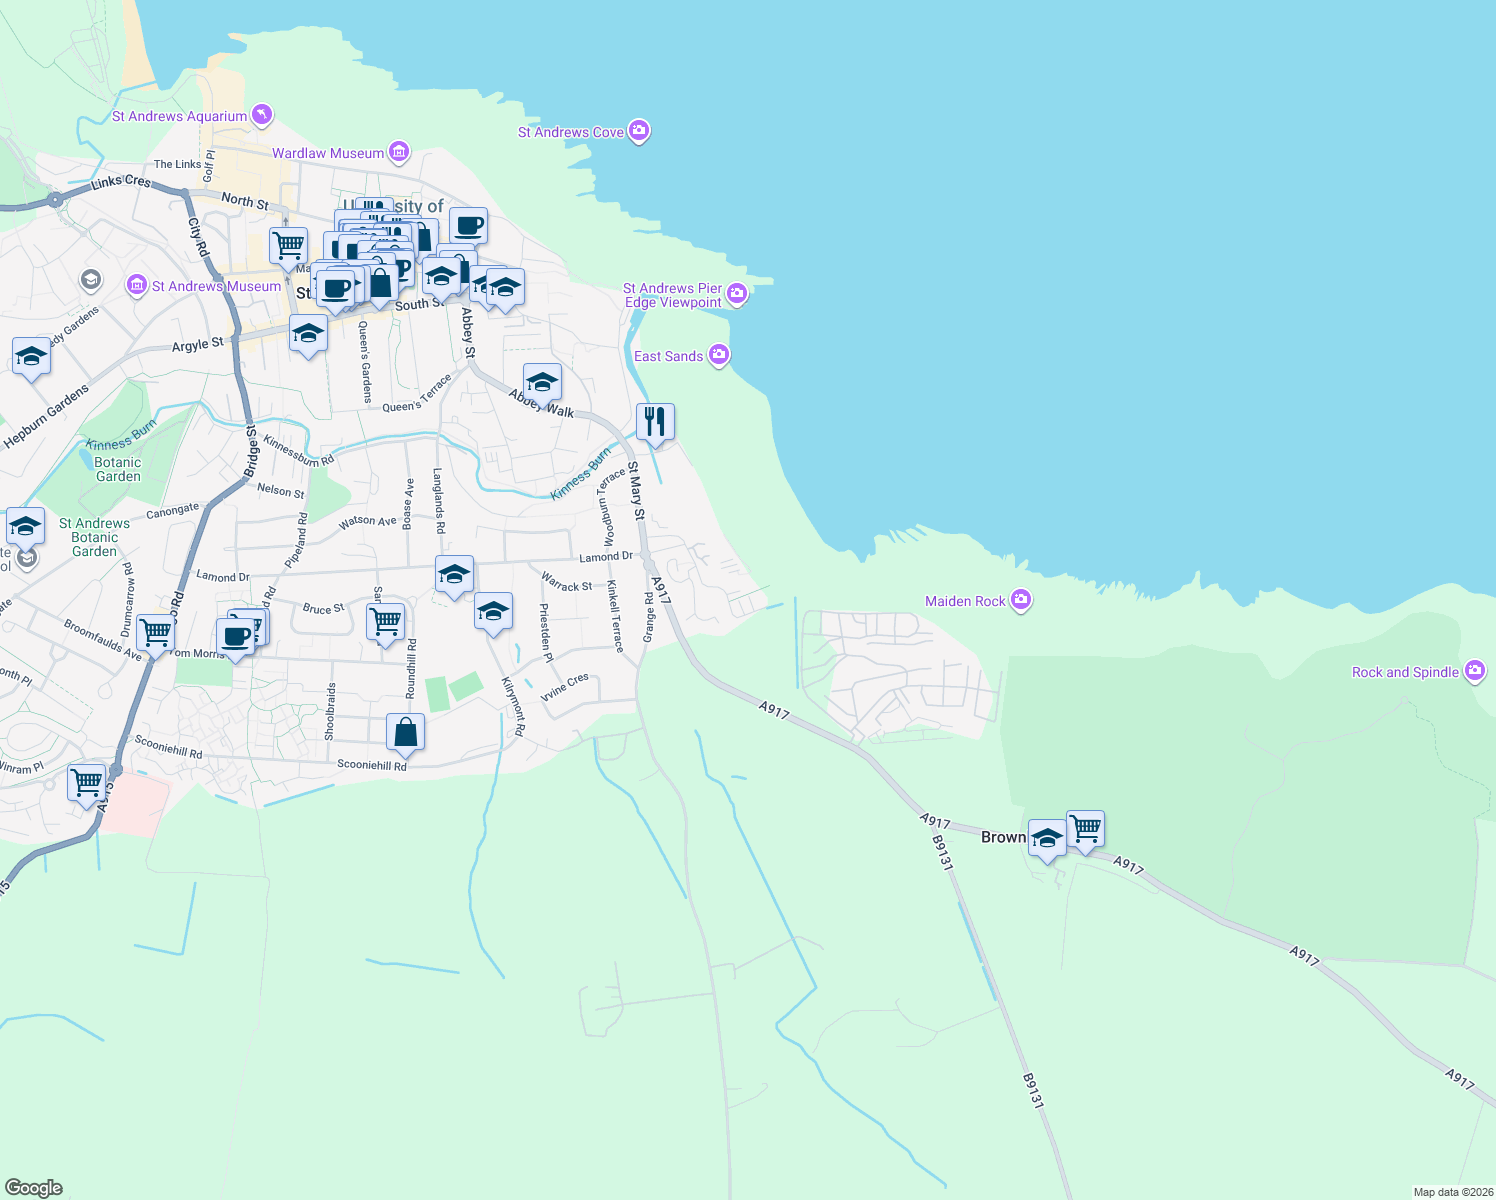Select the Abbey Walk road label
The image size is (1496, 1200).
[x=542, y=403]
